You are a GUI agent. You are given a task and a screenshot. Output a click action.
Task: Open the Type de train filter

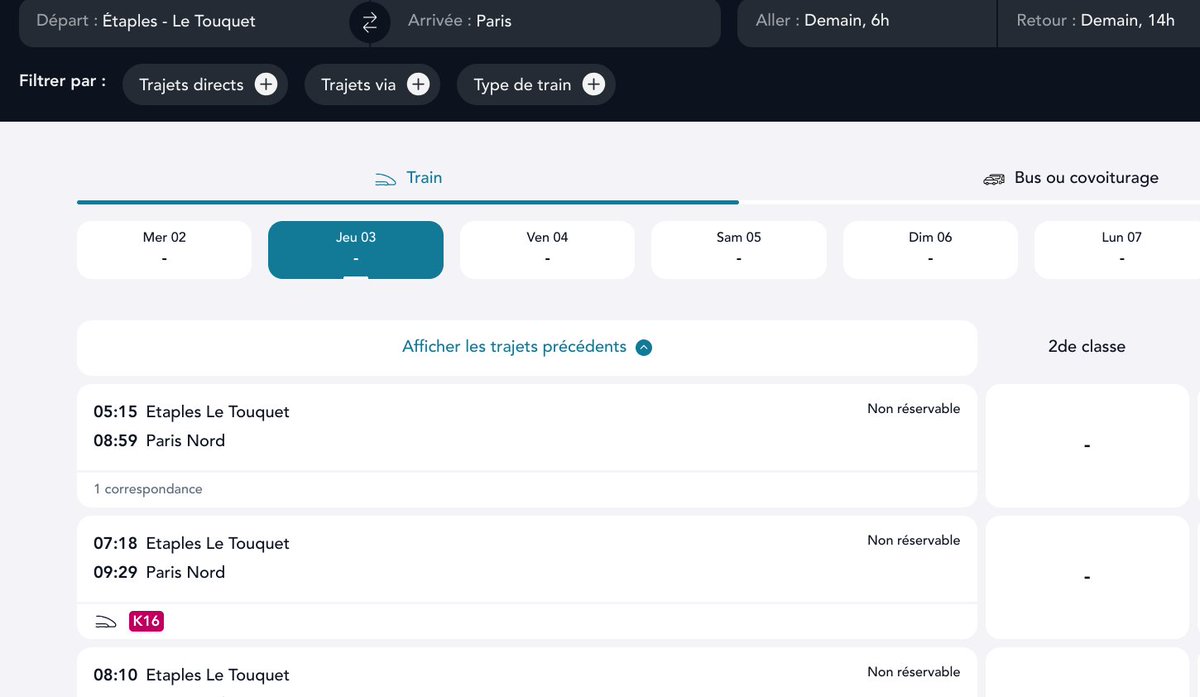point(536,85)
